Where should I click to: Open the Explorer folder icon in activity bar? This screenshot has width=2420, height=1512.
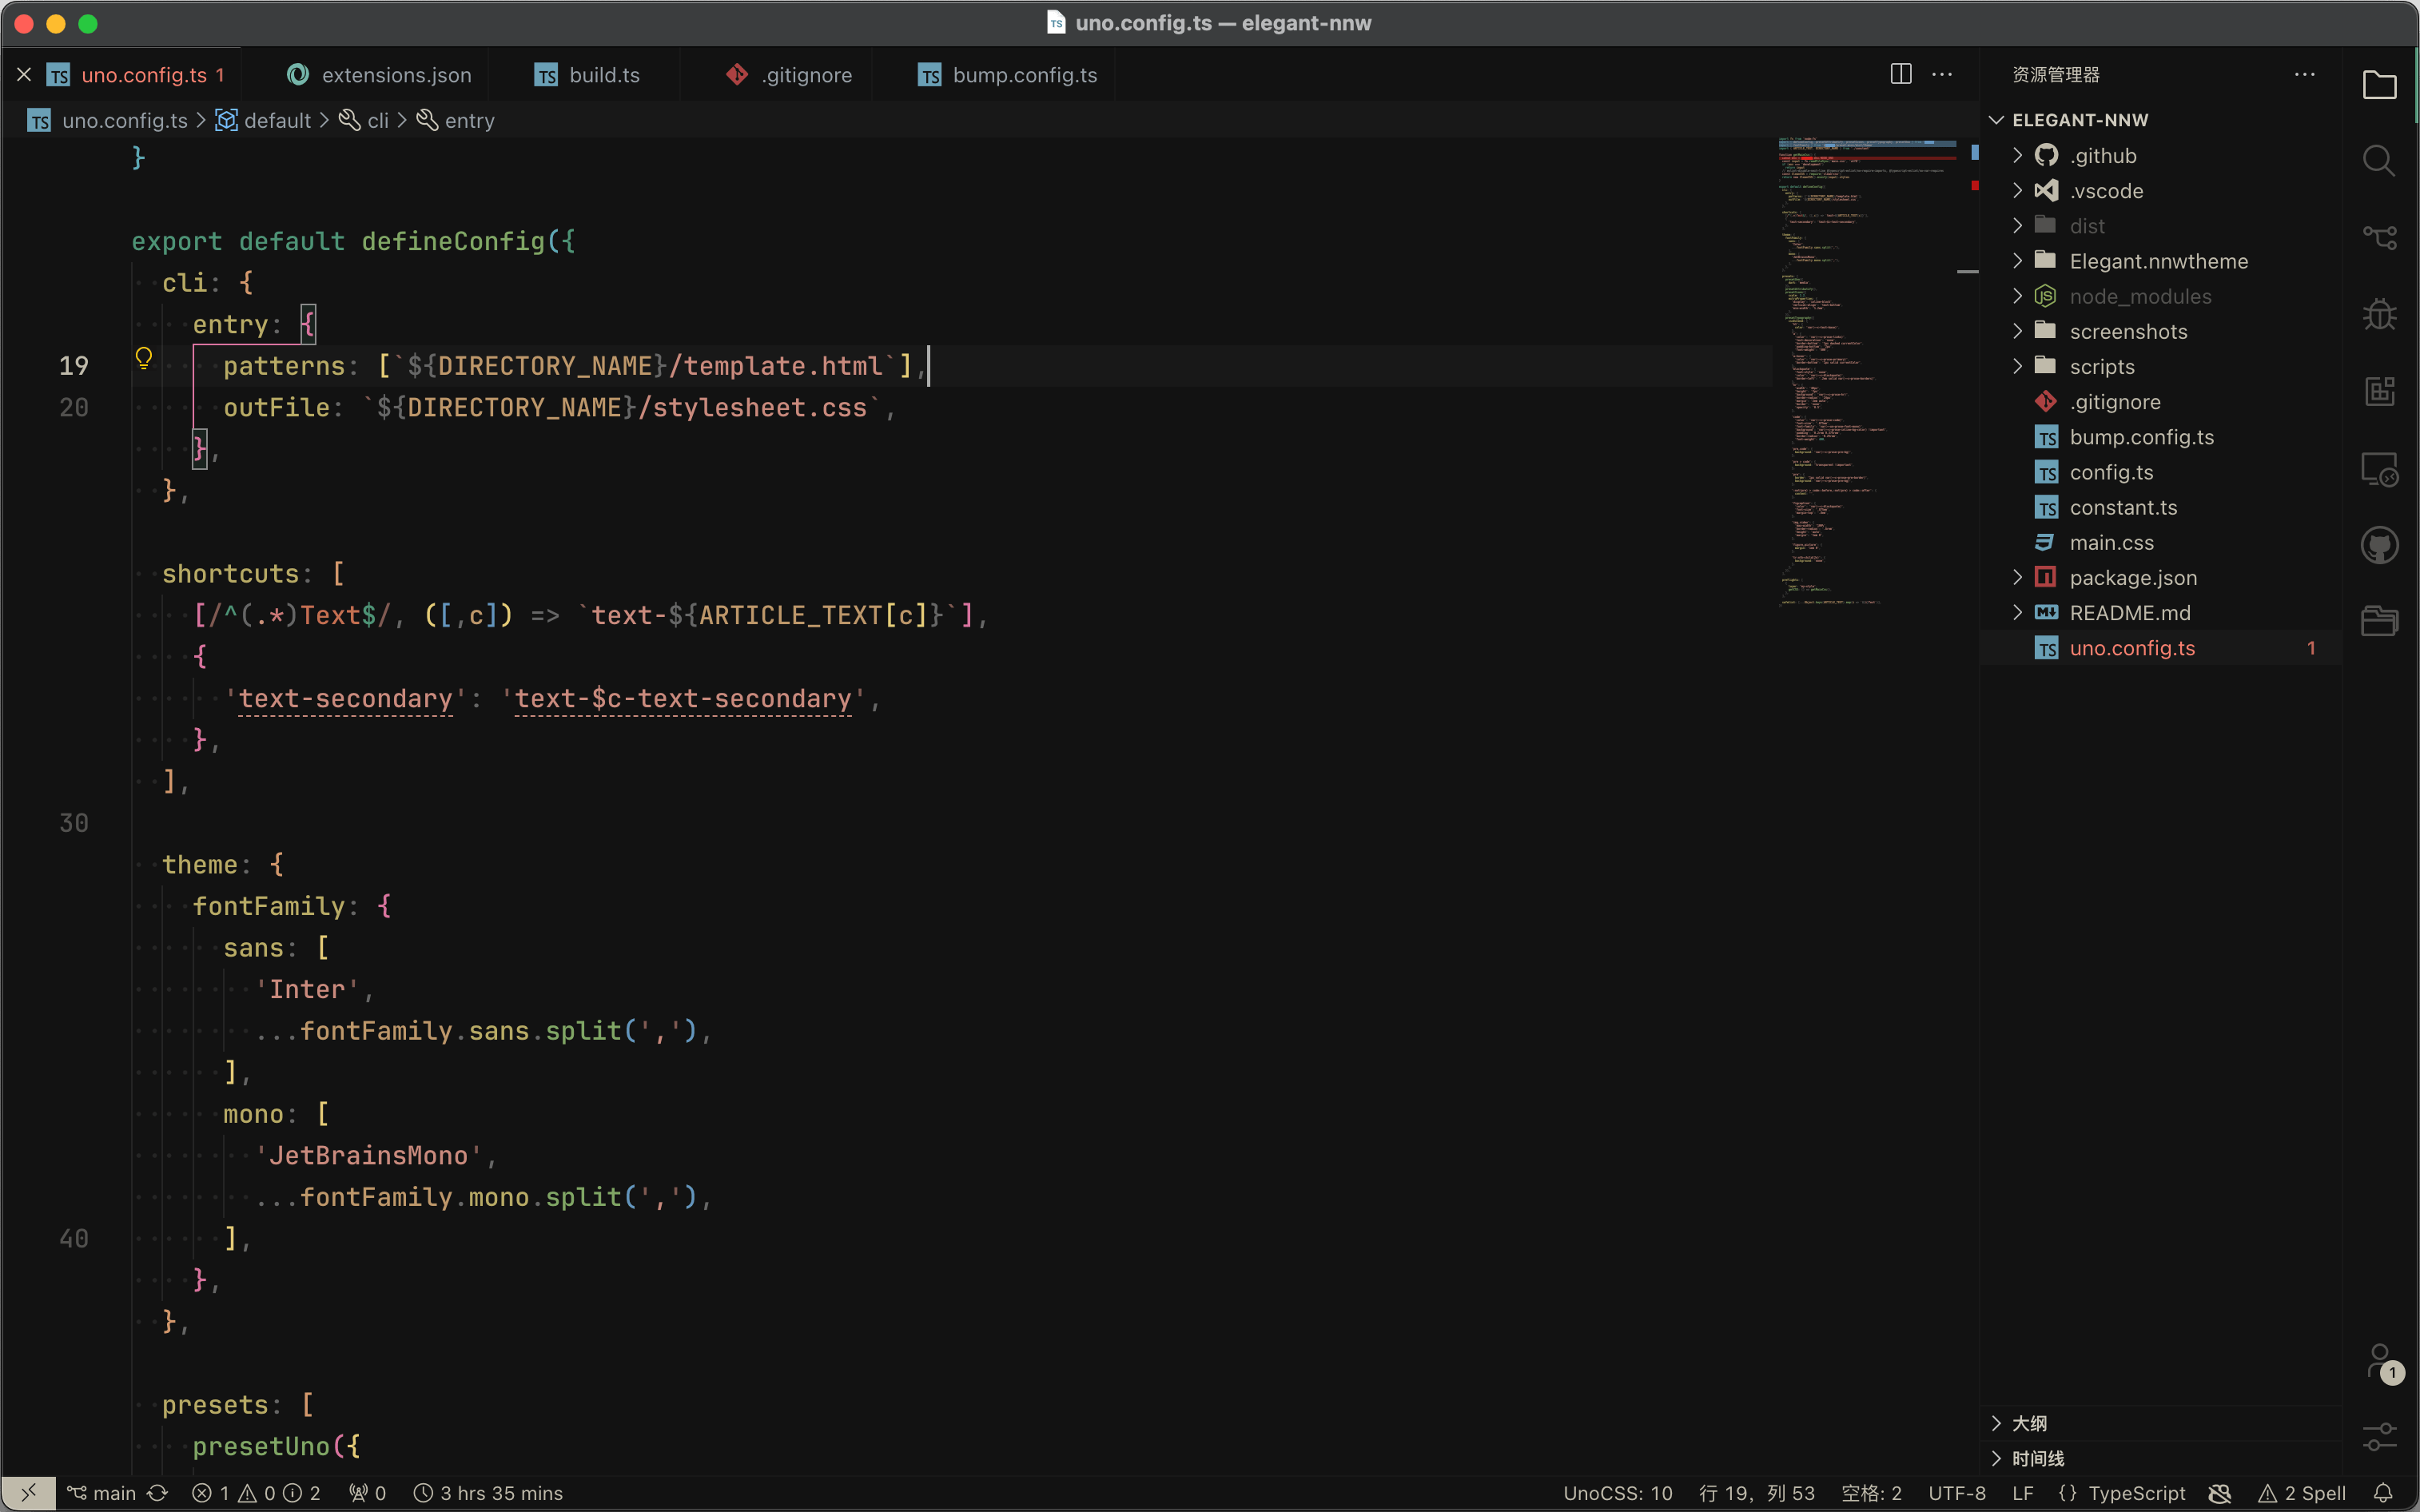(2379, 85)
